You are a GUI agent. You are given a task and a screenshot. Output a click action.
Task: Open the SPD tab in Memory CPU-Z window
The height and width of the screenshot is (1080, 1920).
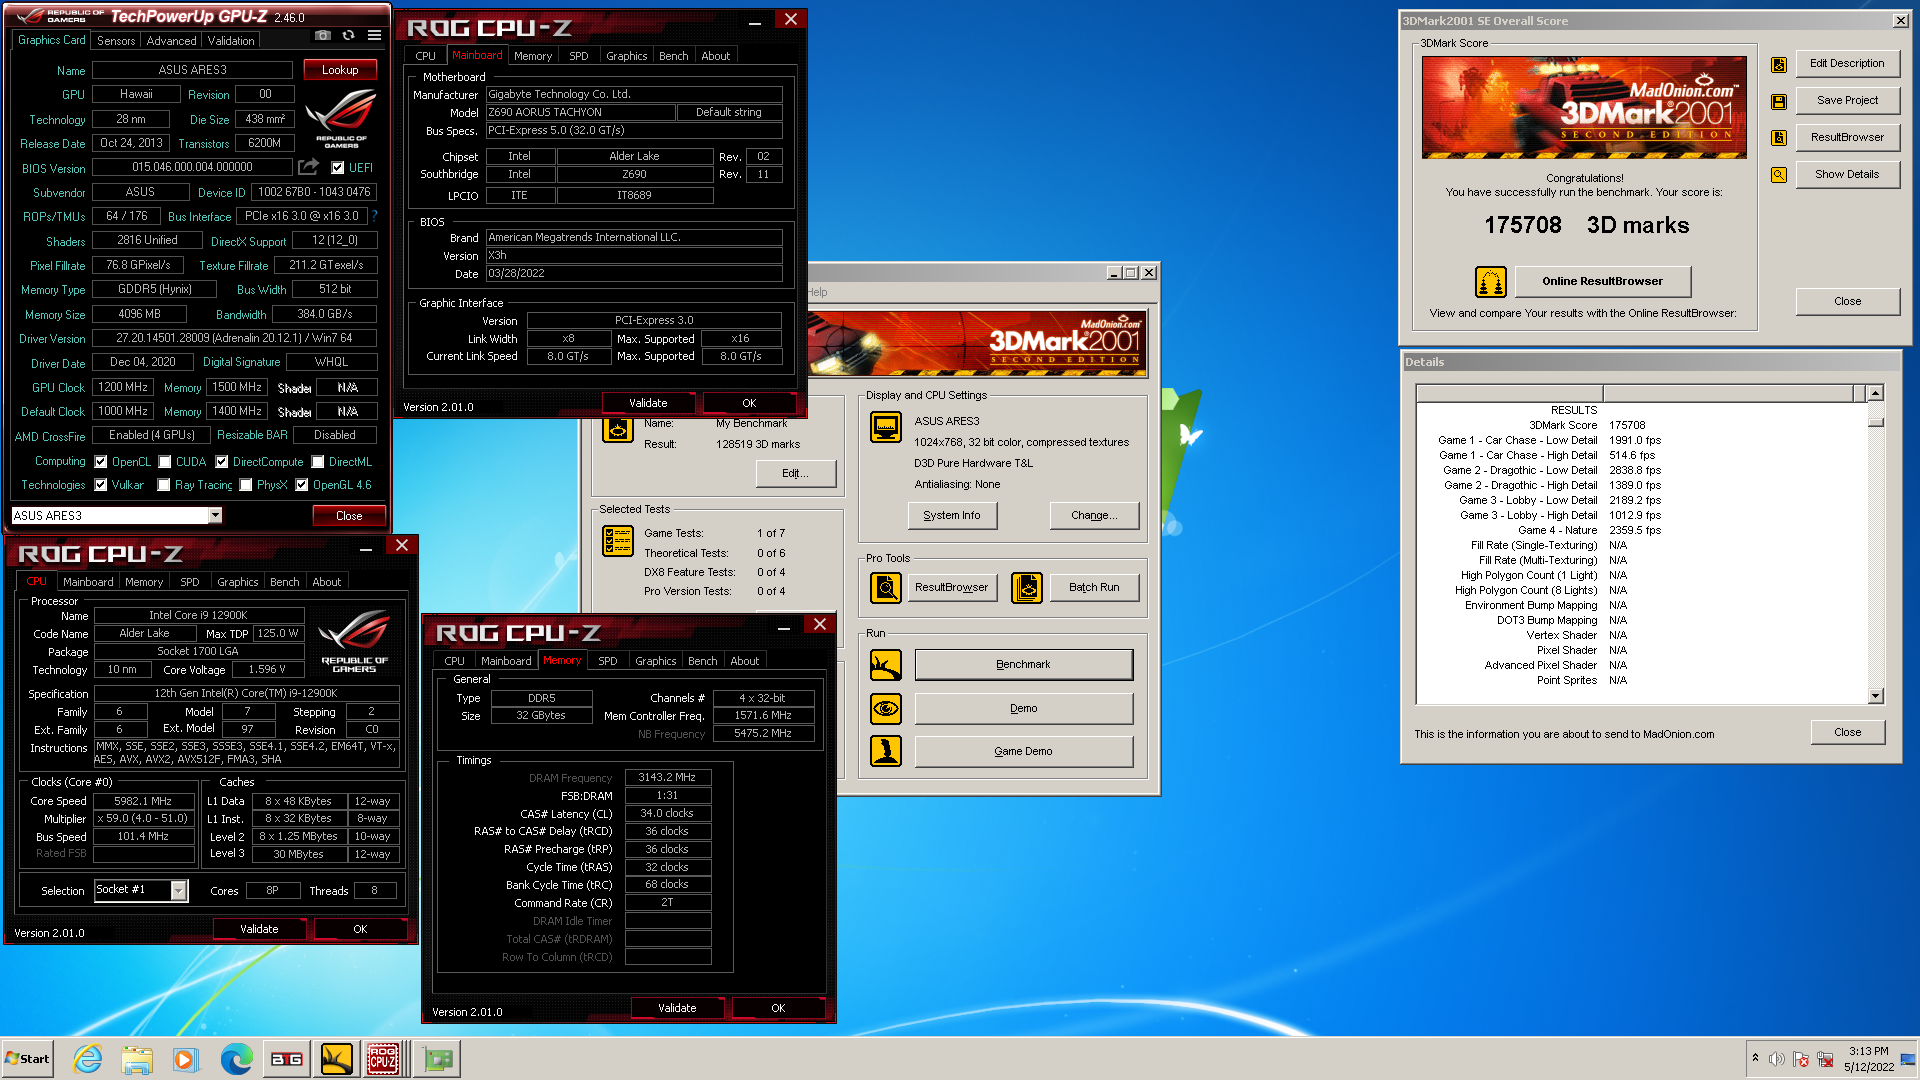point(607,661)
